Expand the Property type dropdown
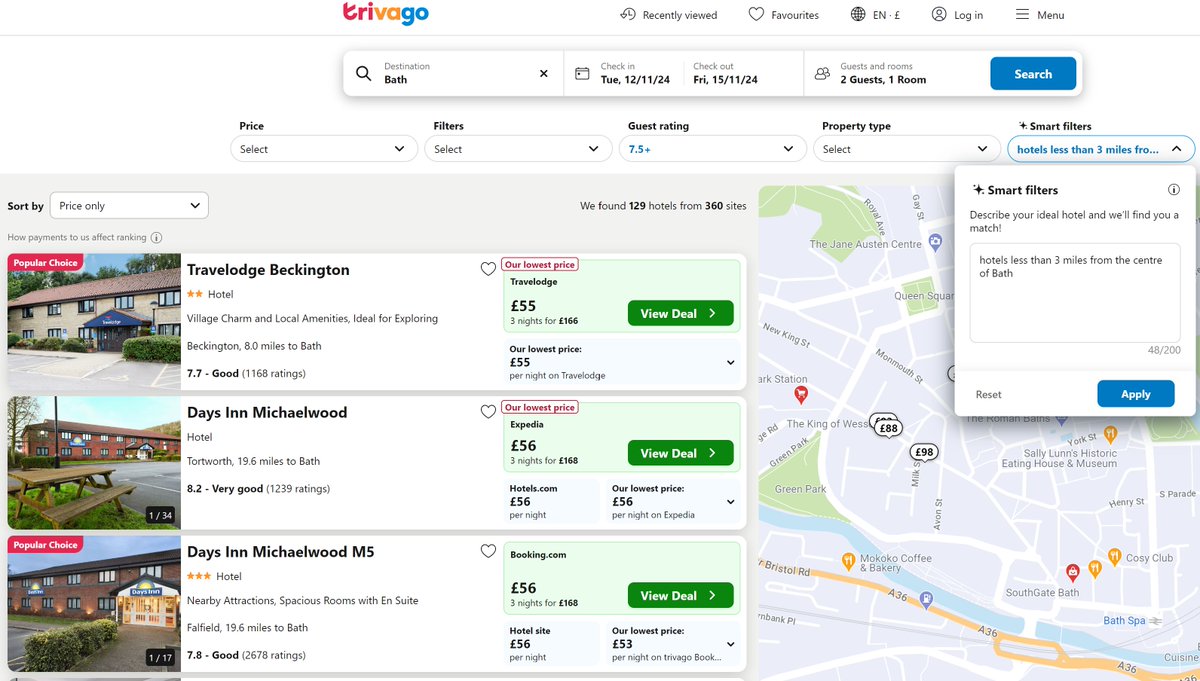 906,149
